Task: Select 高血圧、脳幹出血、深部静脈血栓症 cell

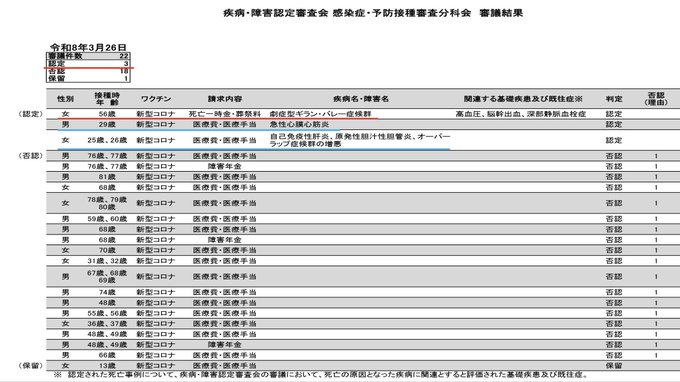Action: [520, 114]
